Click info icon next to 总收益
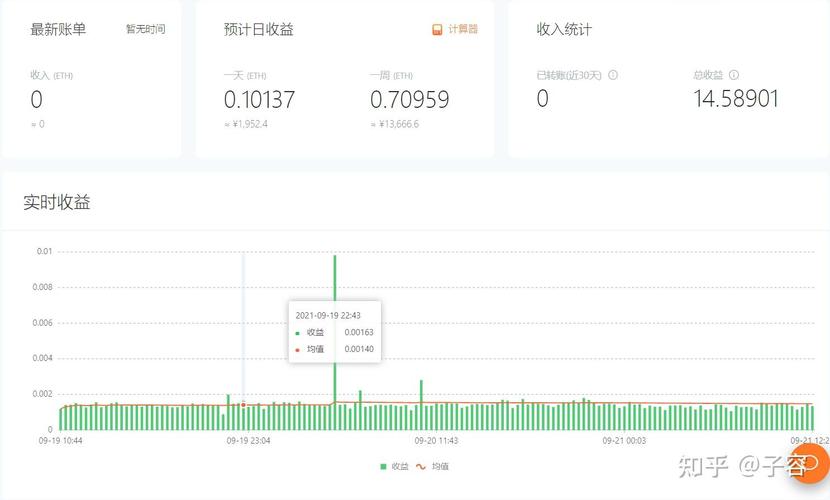 pos(734,75)
